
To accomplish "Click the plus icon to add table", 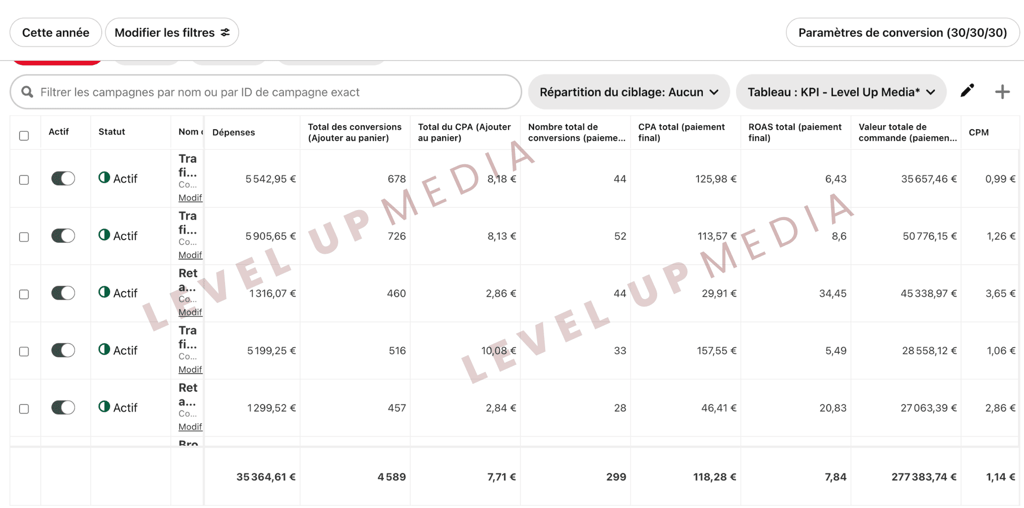I will pyautogui.click(x=1002, y=92).
